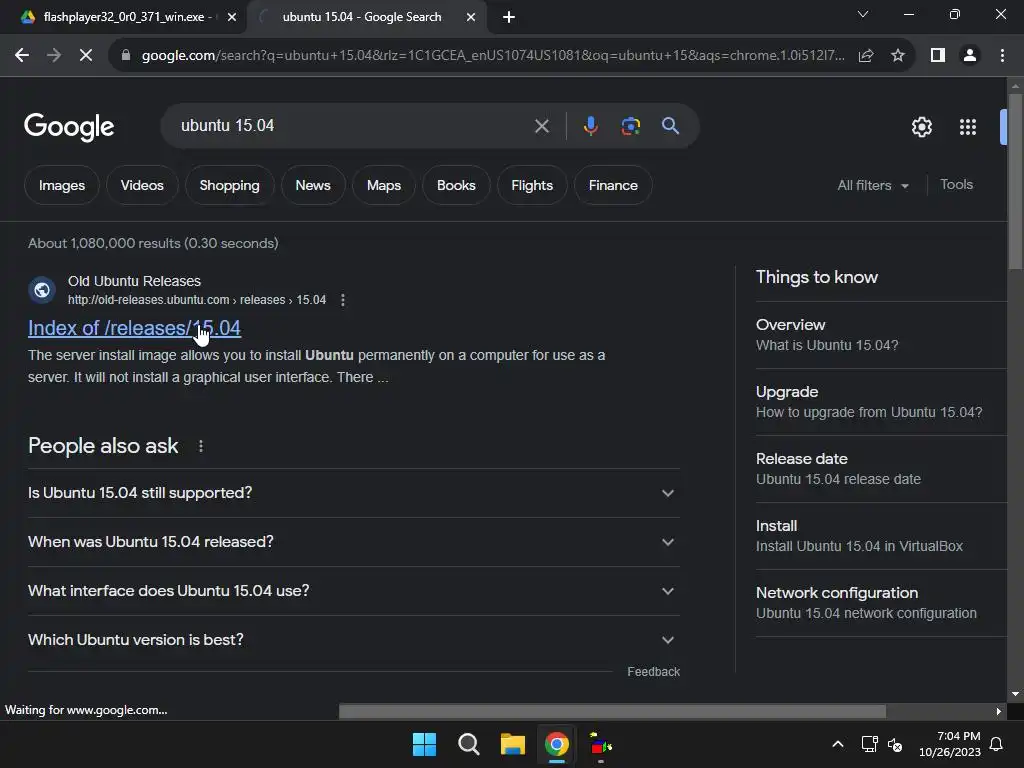Clear the Google search box
Screen dimensions: 1024x768
pyautogui.click(x=541, y=126)
